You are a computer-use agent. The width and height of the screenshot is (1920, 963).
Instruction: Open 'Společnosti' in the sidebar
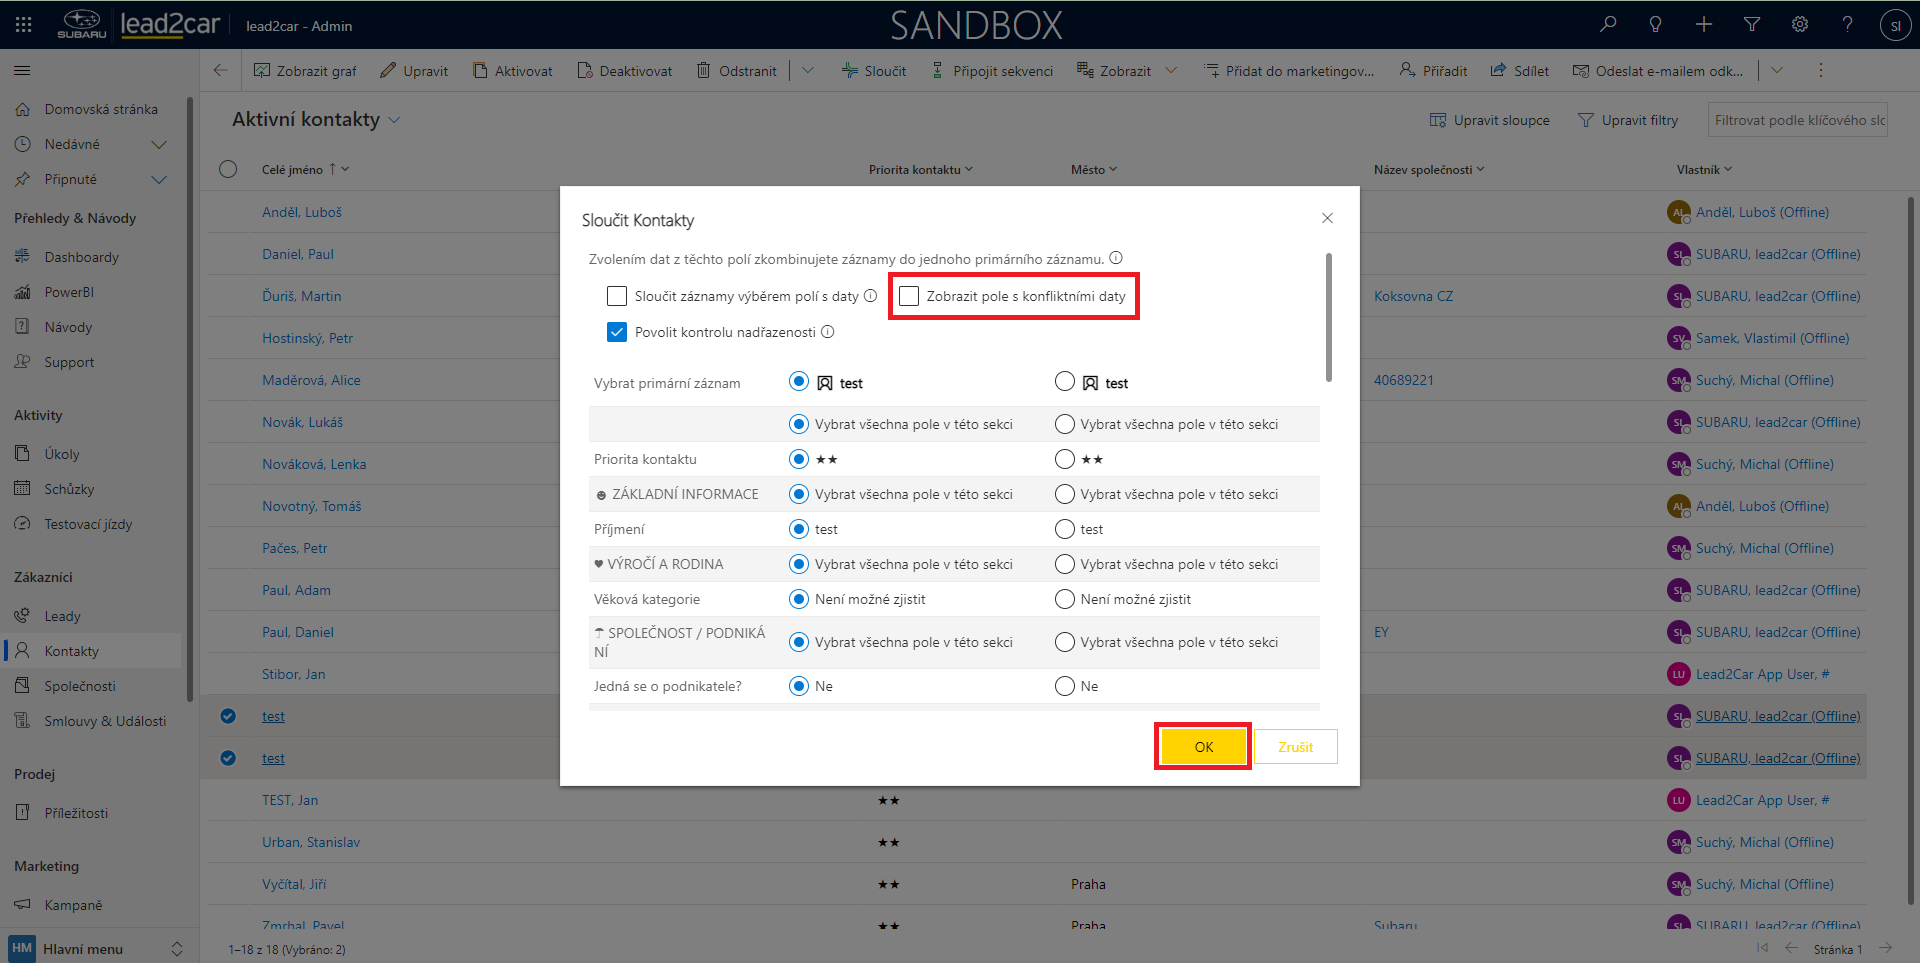click(80, 686)
